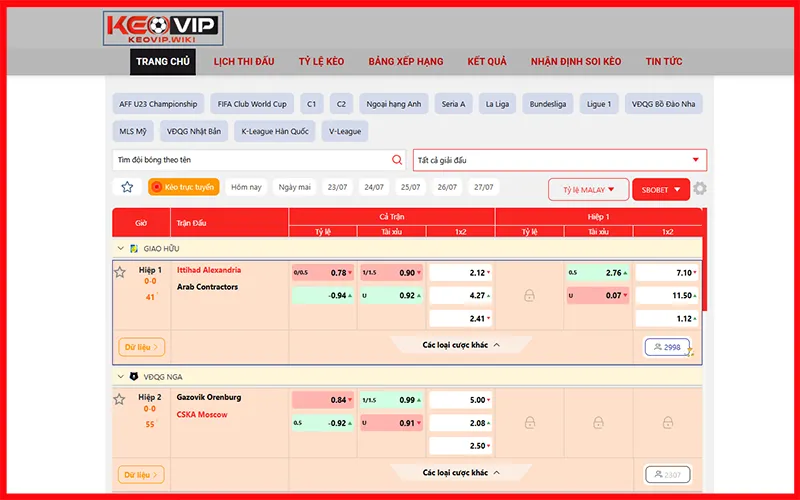Open the SBOBET bookmaker dropdown
Screen dimensions: 800x500
coord(661,189)
